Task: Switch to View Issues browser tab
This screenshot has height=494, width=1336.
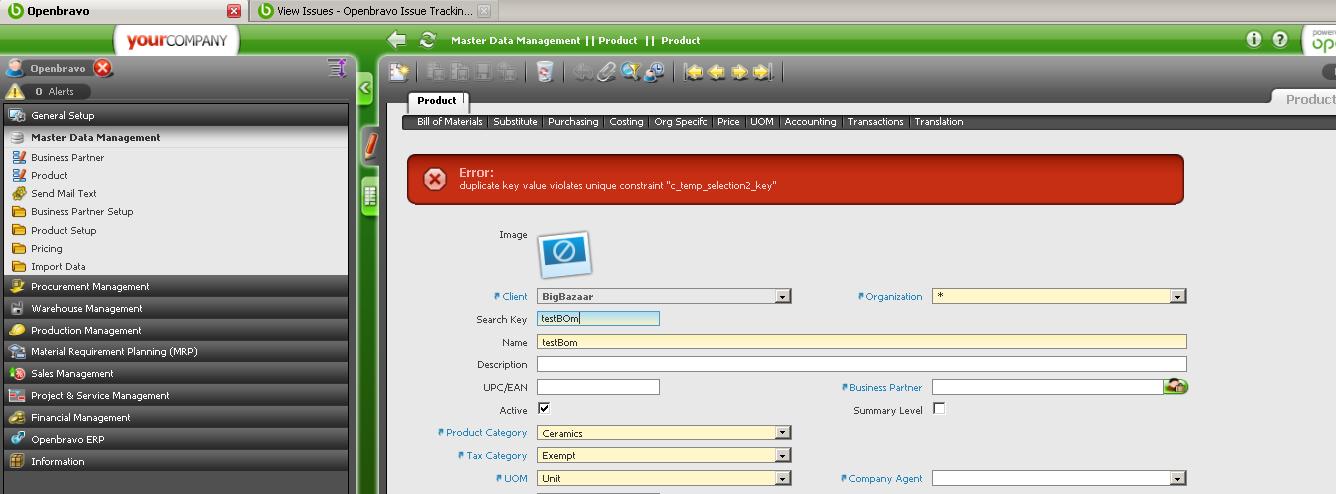Action: click(373, 11)
